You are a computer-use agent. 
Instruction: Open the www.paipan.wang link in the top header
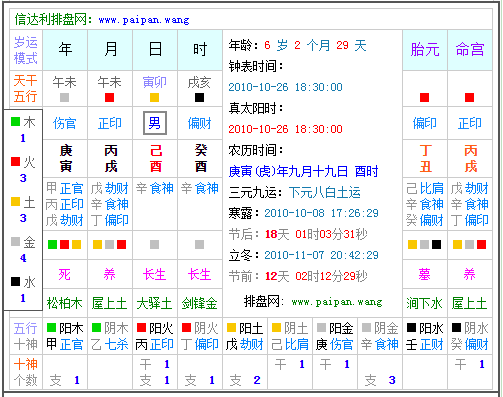[x=144, y=20]
